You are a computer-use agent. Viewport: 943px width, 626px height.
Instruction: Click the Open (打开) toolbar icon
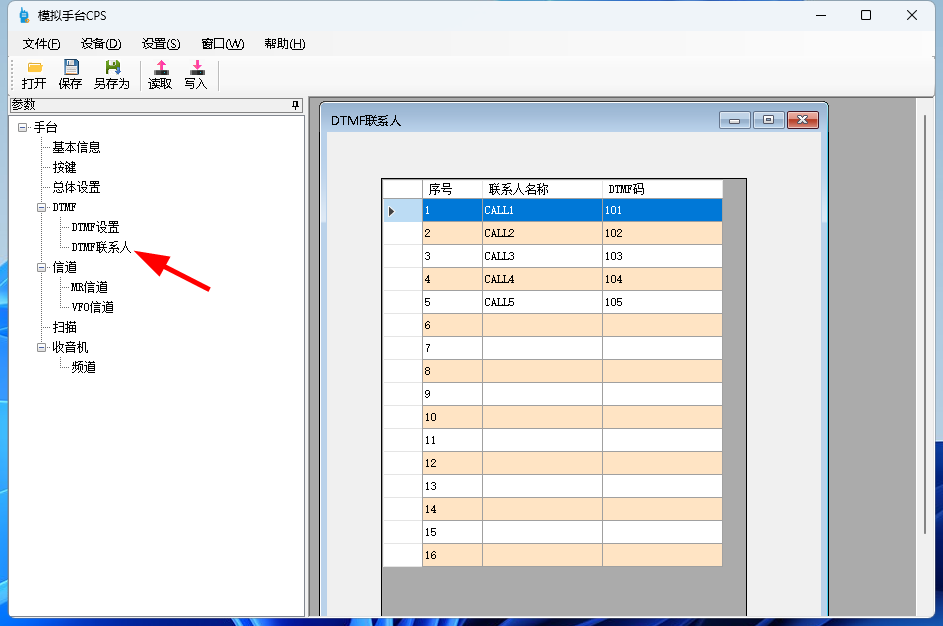click(34, 68)
